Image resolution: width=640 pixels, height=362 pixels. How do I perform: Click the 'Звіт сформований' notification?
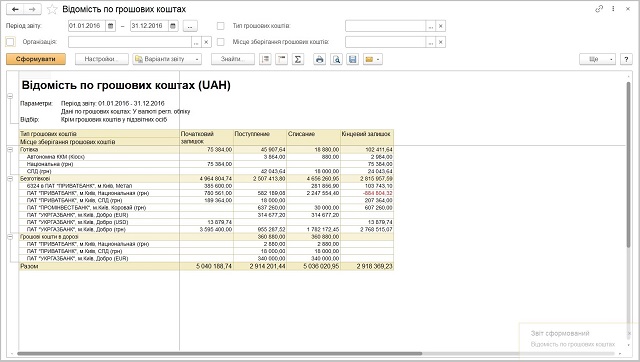[x=560, y=333]
